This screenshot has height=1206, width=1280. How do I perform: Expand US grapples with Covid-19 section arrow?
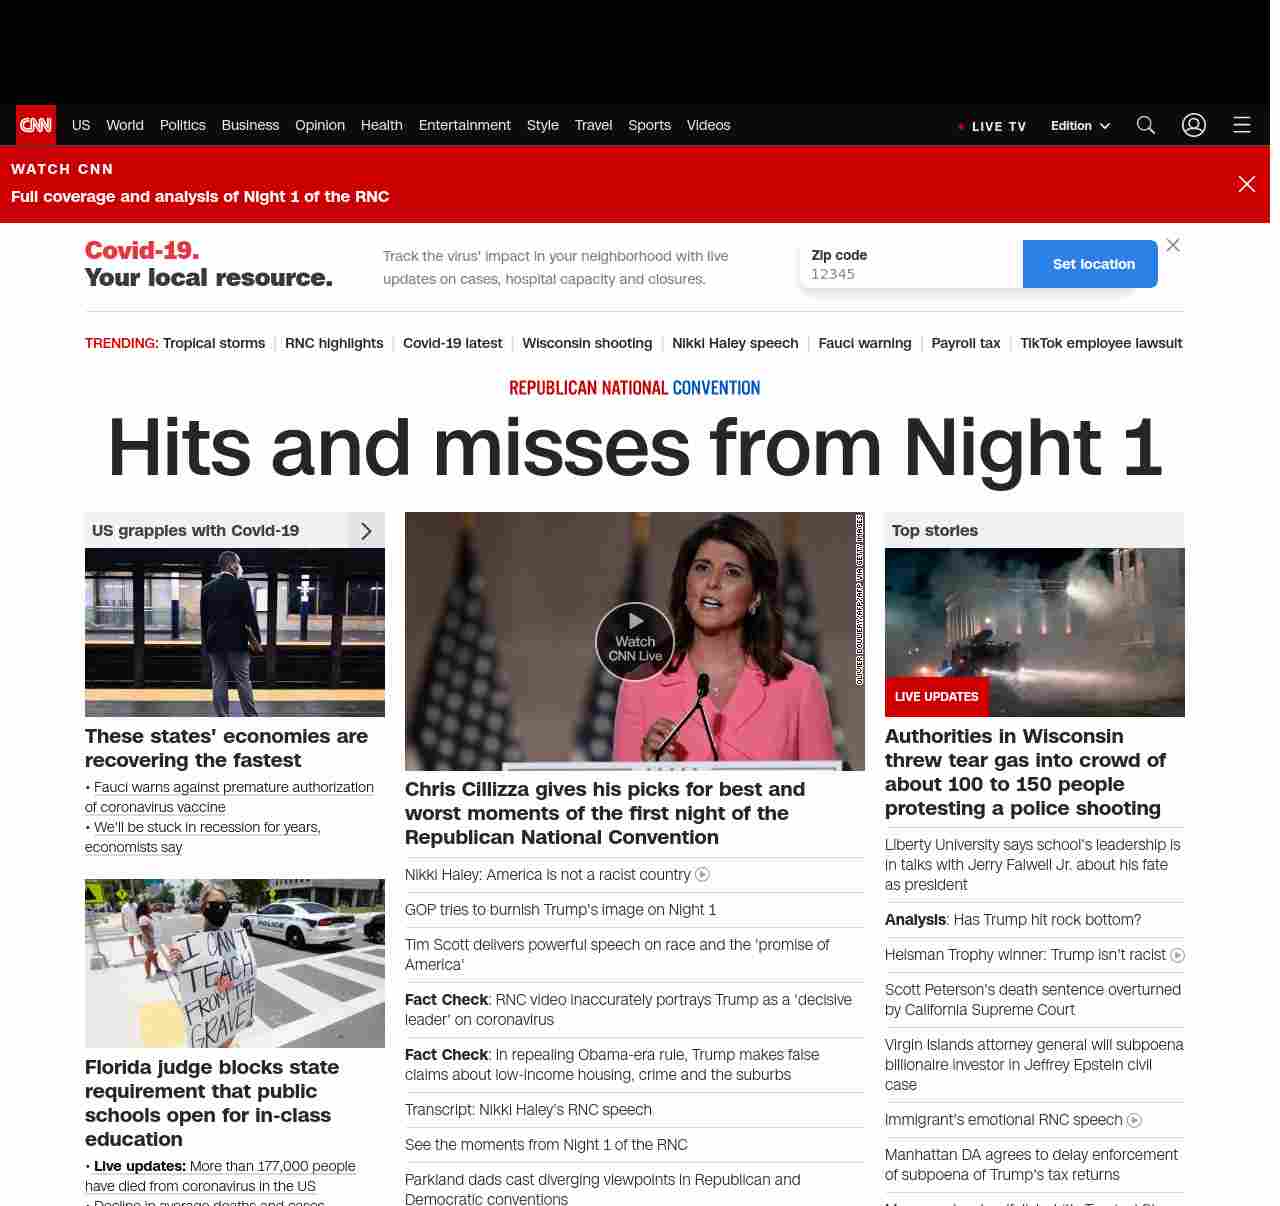coord(366,531)
